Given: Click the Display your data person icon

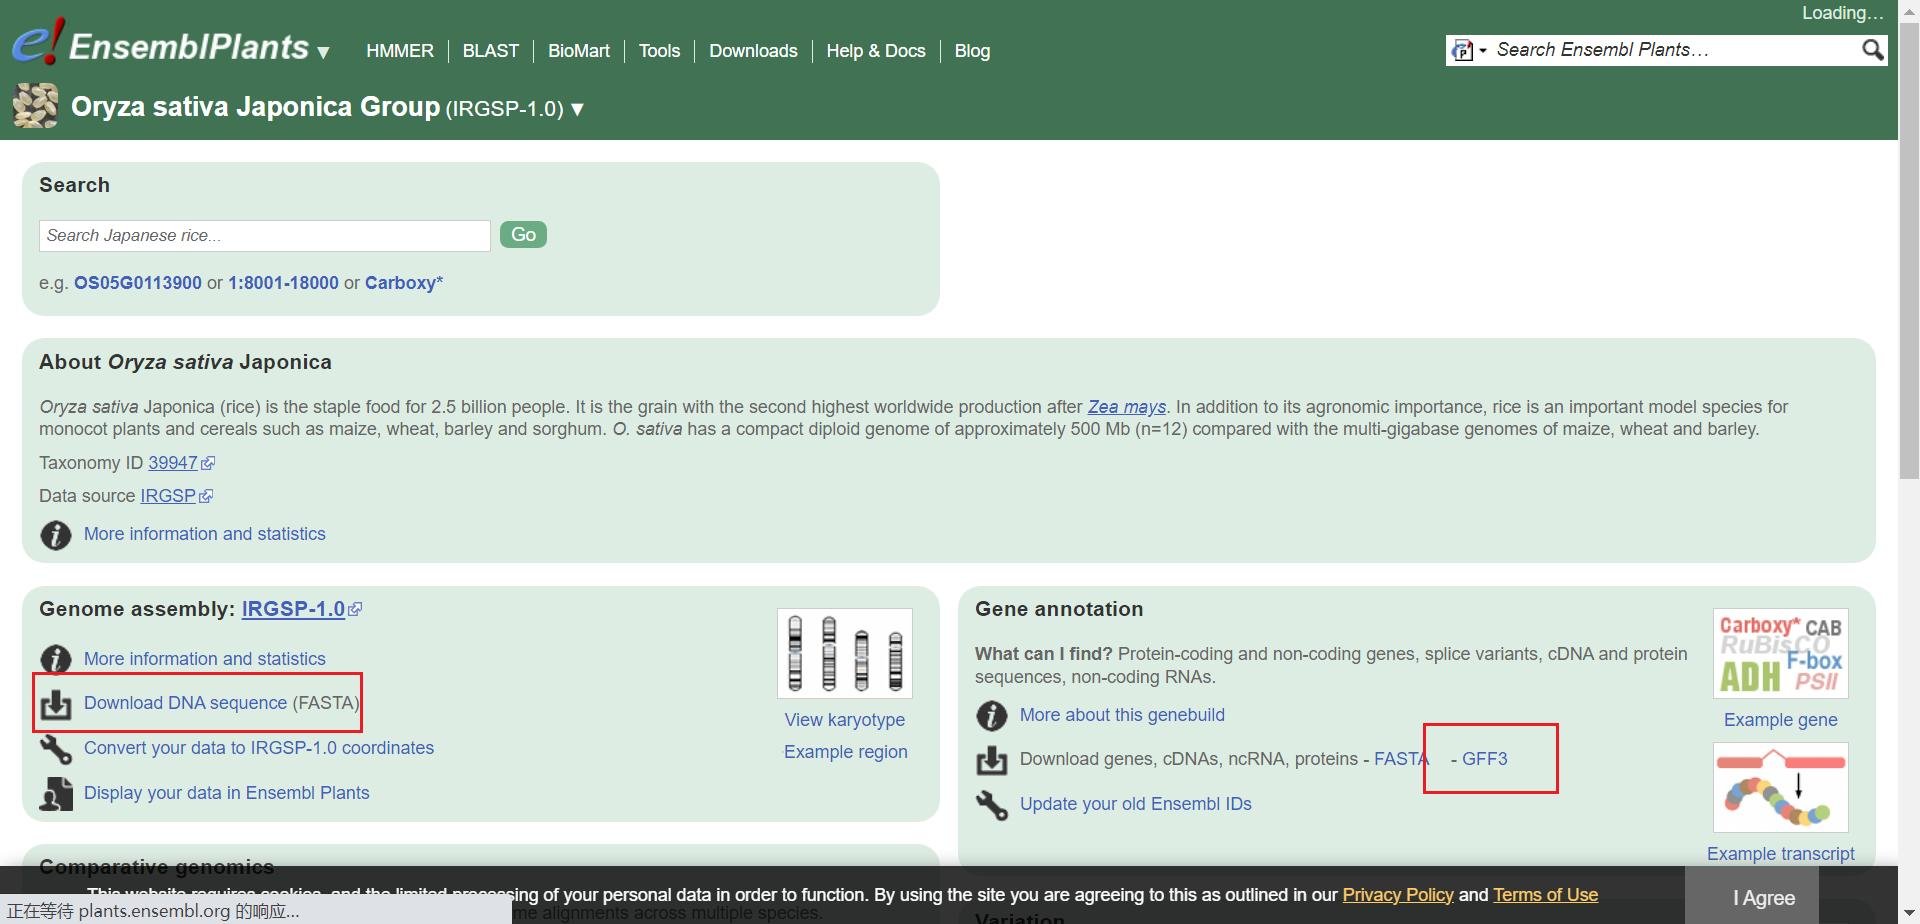Looking at the screenshot, I should point(55,794).
